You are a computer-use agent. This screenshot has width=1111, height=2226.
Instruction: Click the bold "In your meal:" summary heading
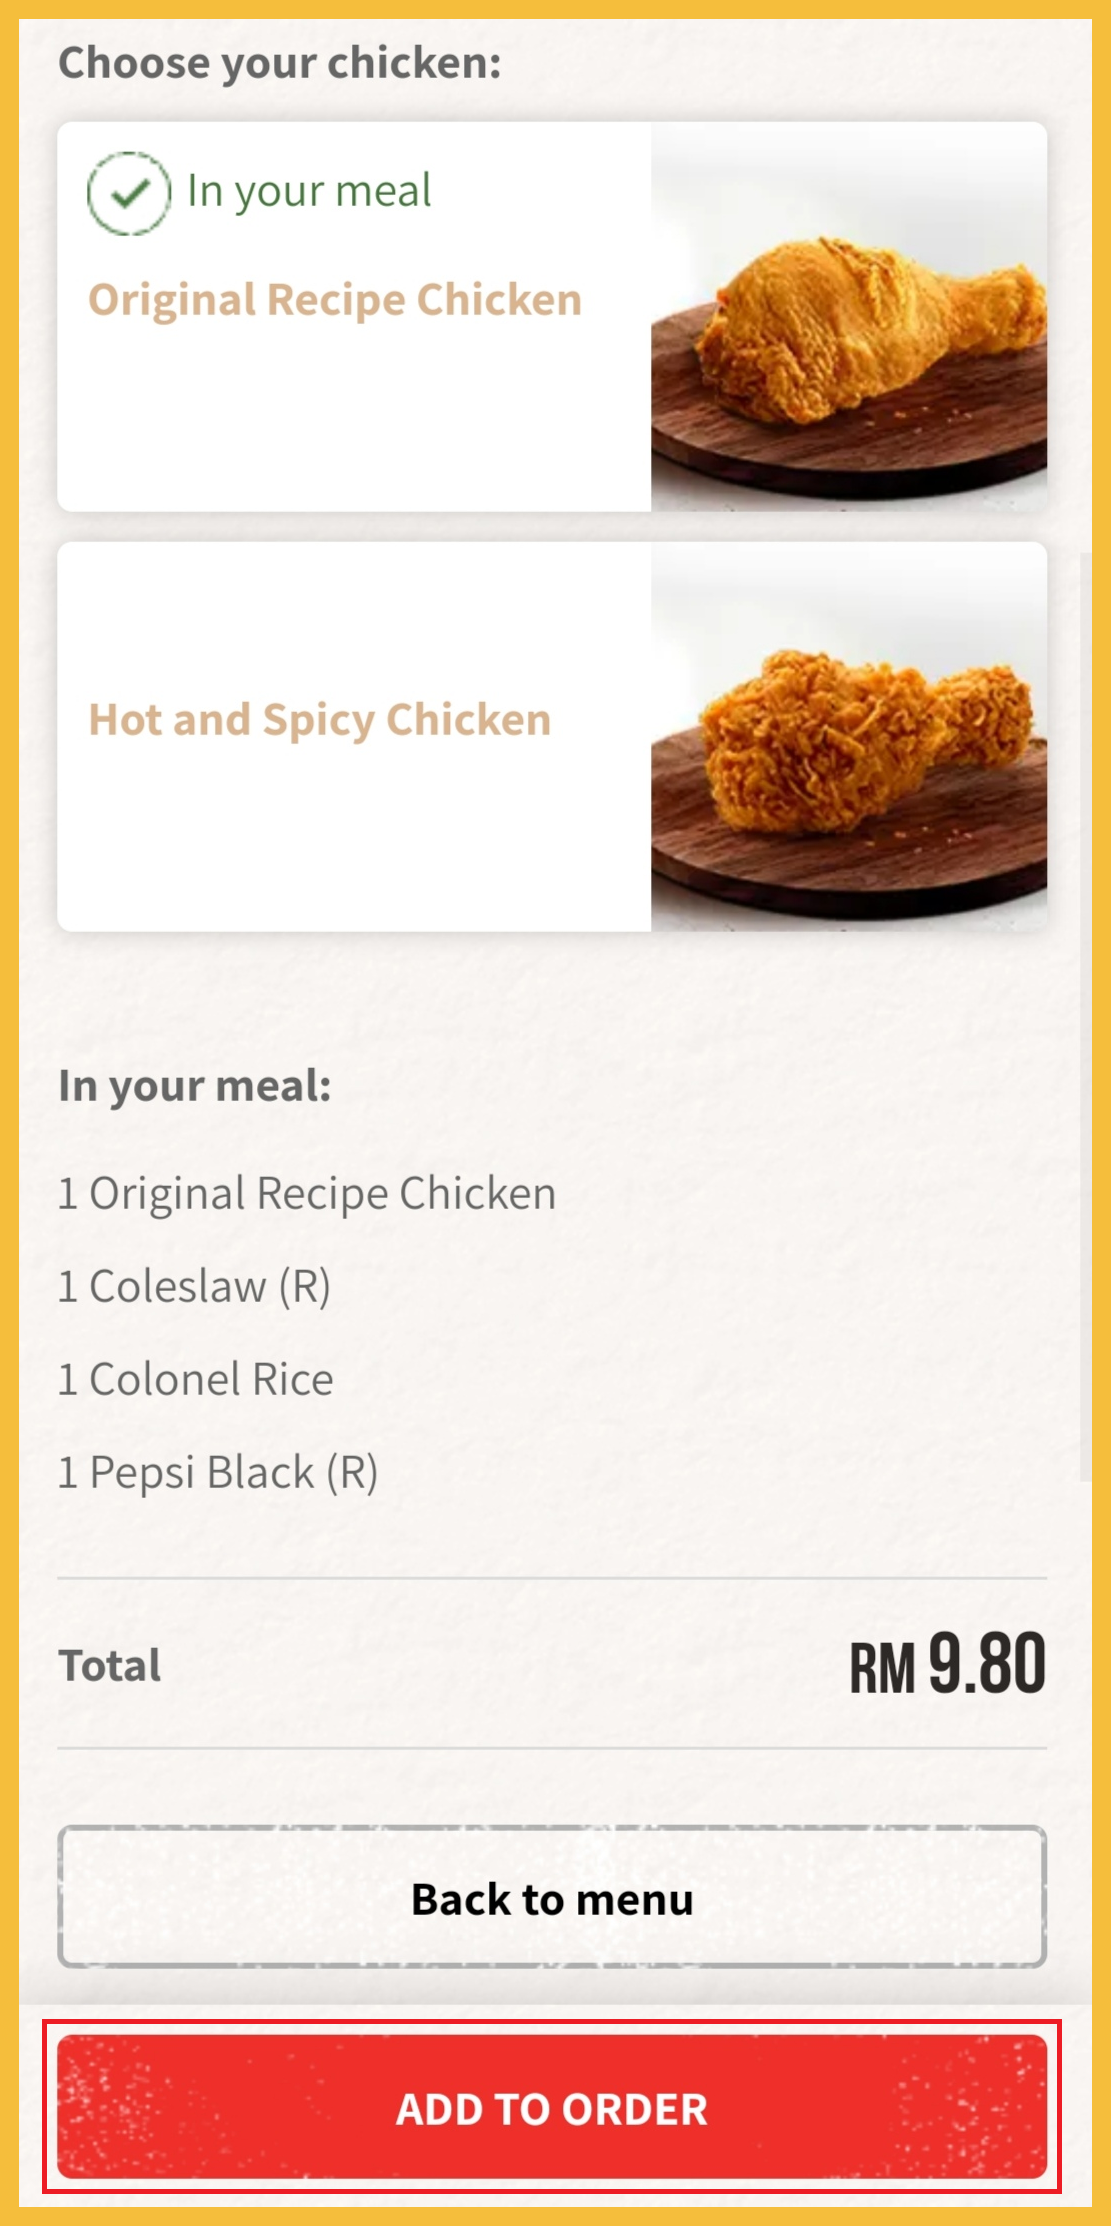click(x=195, y=1086)
